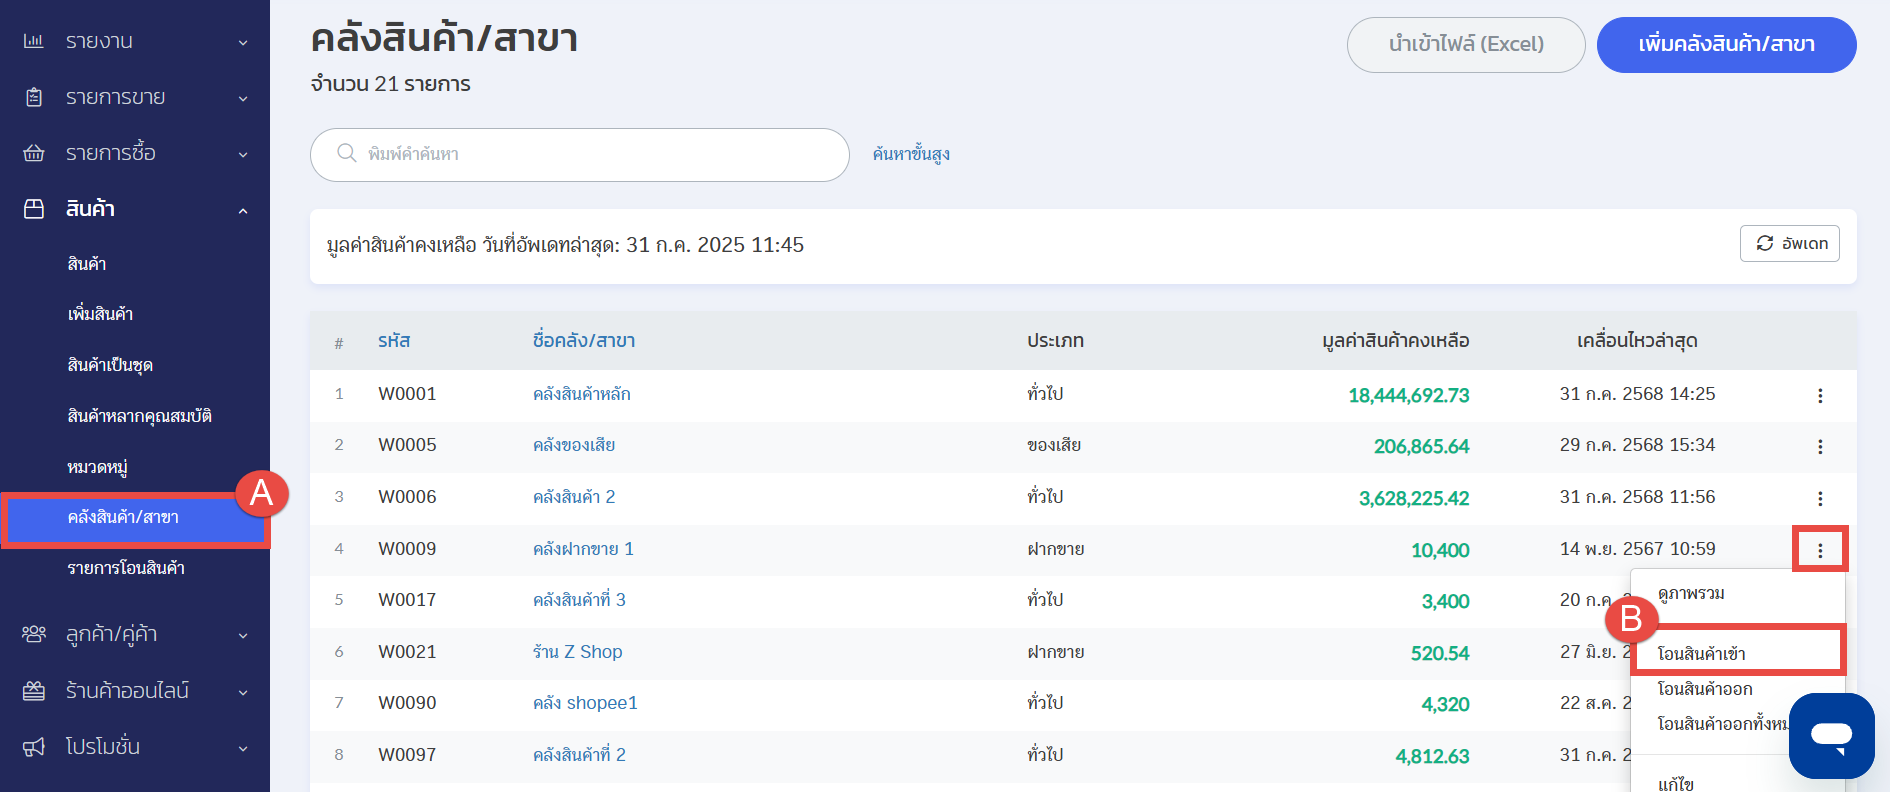Click the three-dot menu for คลังฝากขาย 1
1890x792 pixels.
point(1819,550)
